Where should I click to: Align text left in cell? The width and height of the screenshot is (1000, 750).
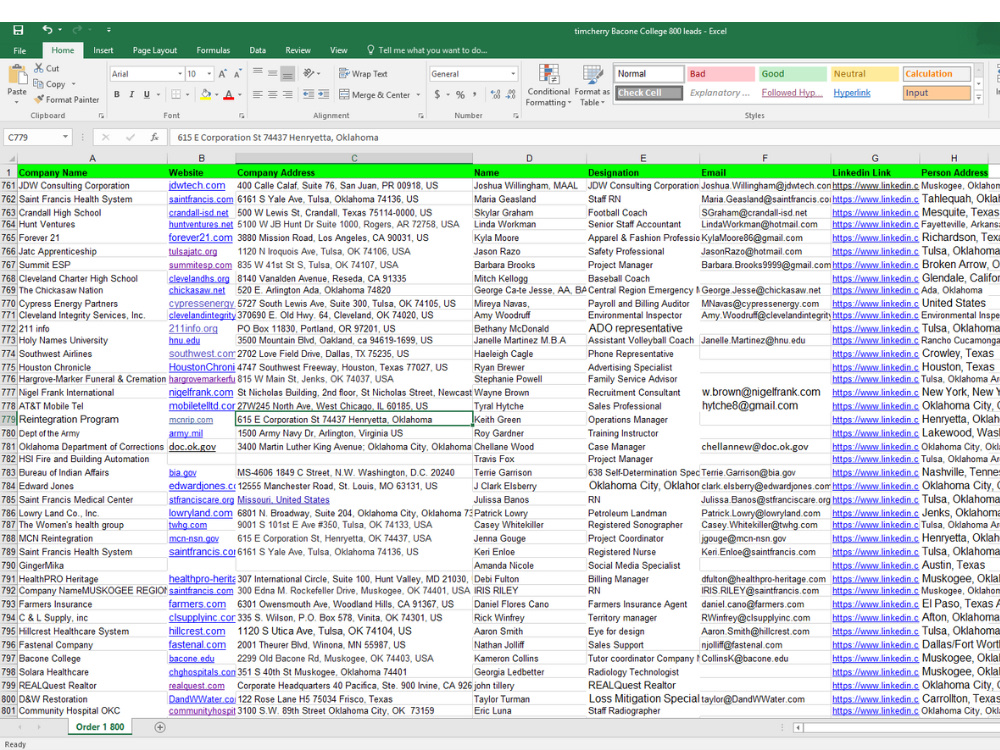tap(258, 94)
